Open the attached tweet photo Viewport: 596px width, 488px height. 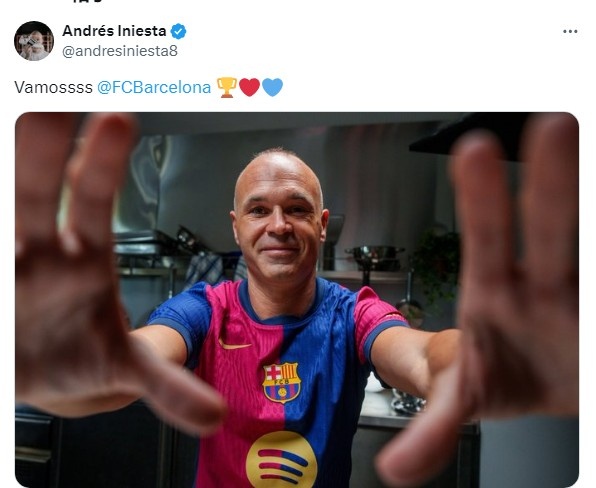[x=297, y=300]
